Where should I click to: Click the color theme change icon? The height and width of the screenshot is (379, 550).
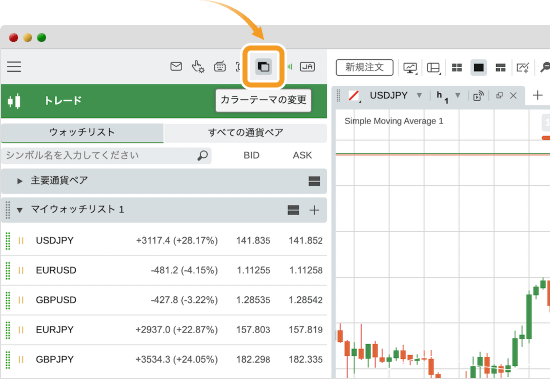(263, 67)
